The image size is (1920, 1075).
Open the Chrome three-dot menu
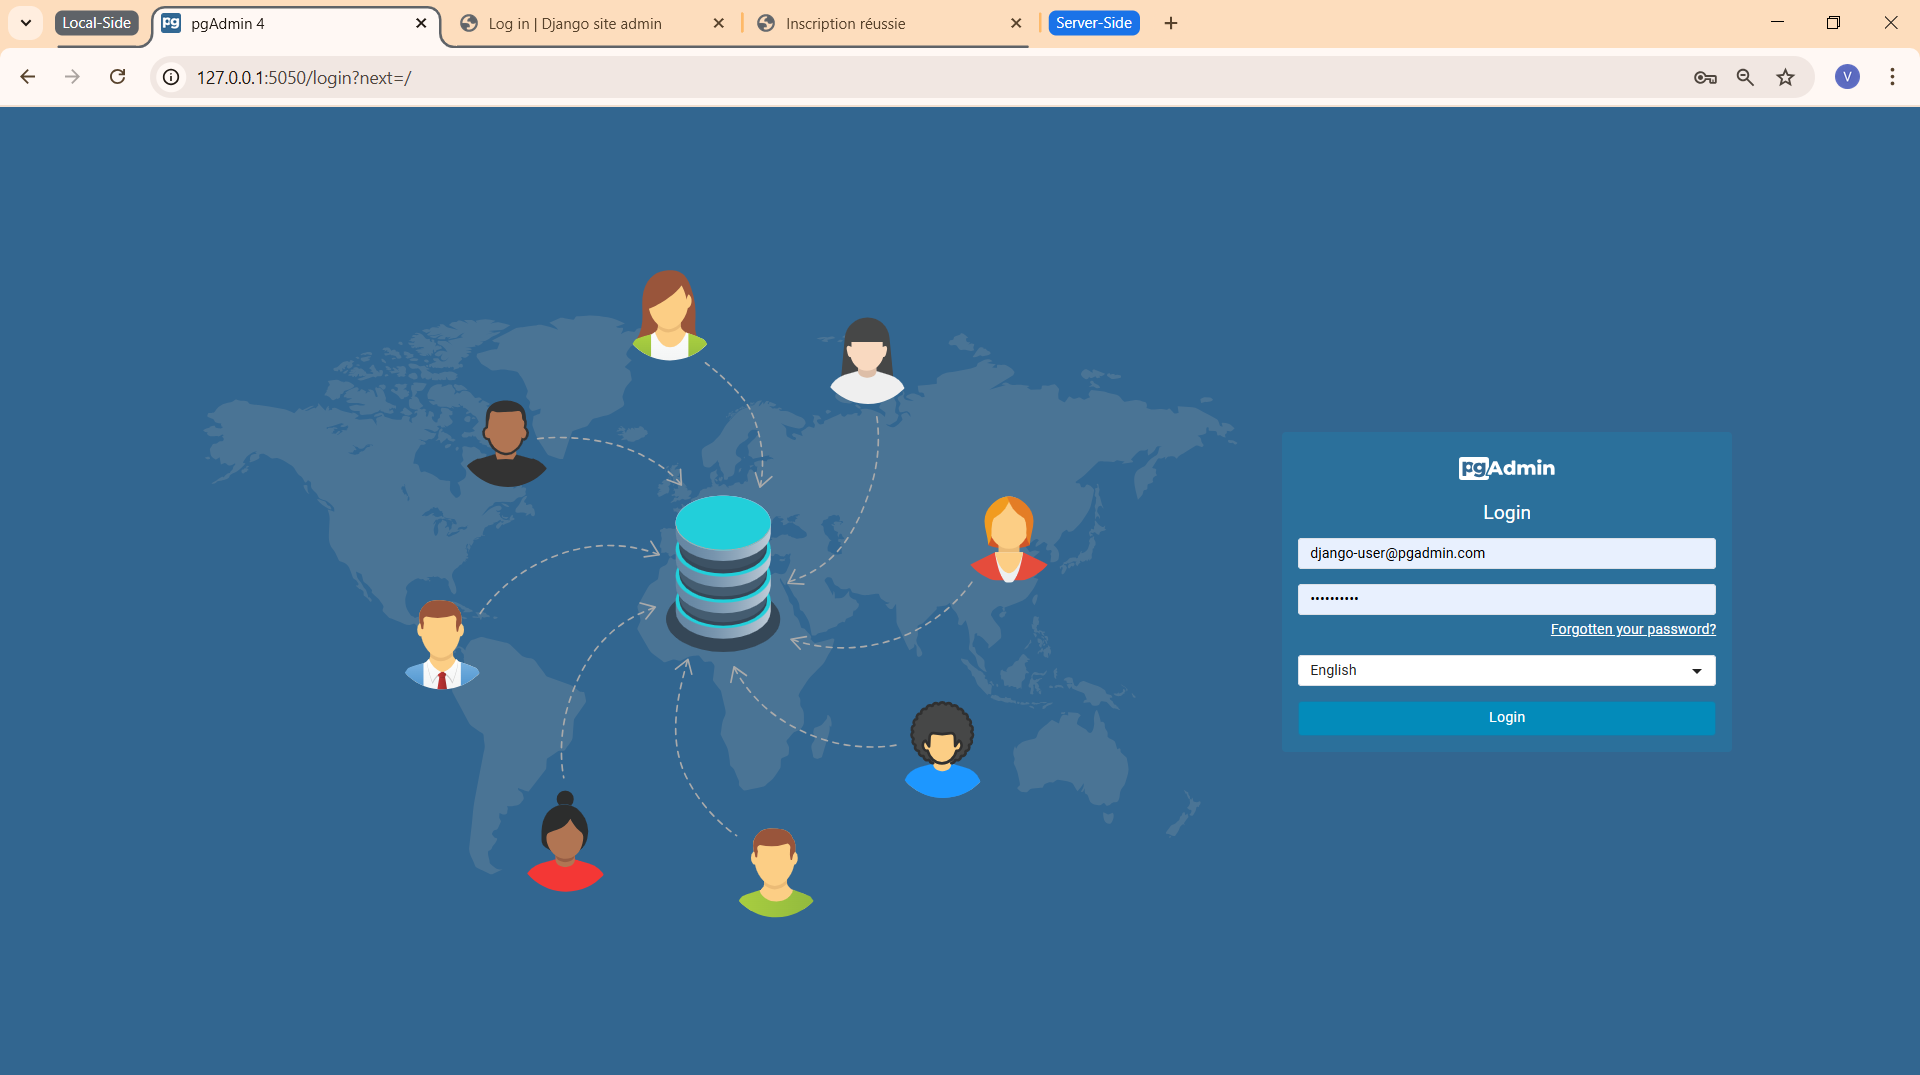coord(1892,77)
